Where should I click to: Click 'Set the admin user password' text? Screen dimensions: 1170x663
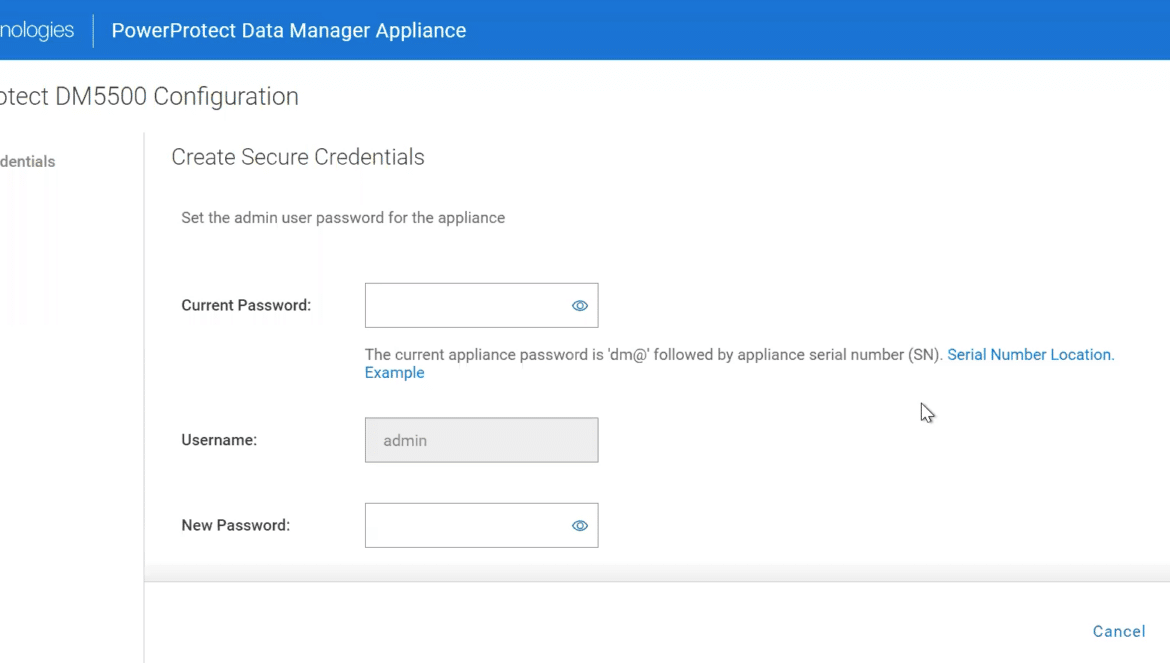click(343, 218)
